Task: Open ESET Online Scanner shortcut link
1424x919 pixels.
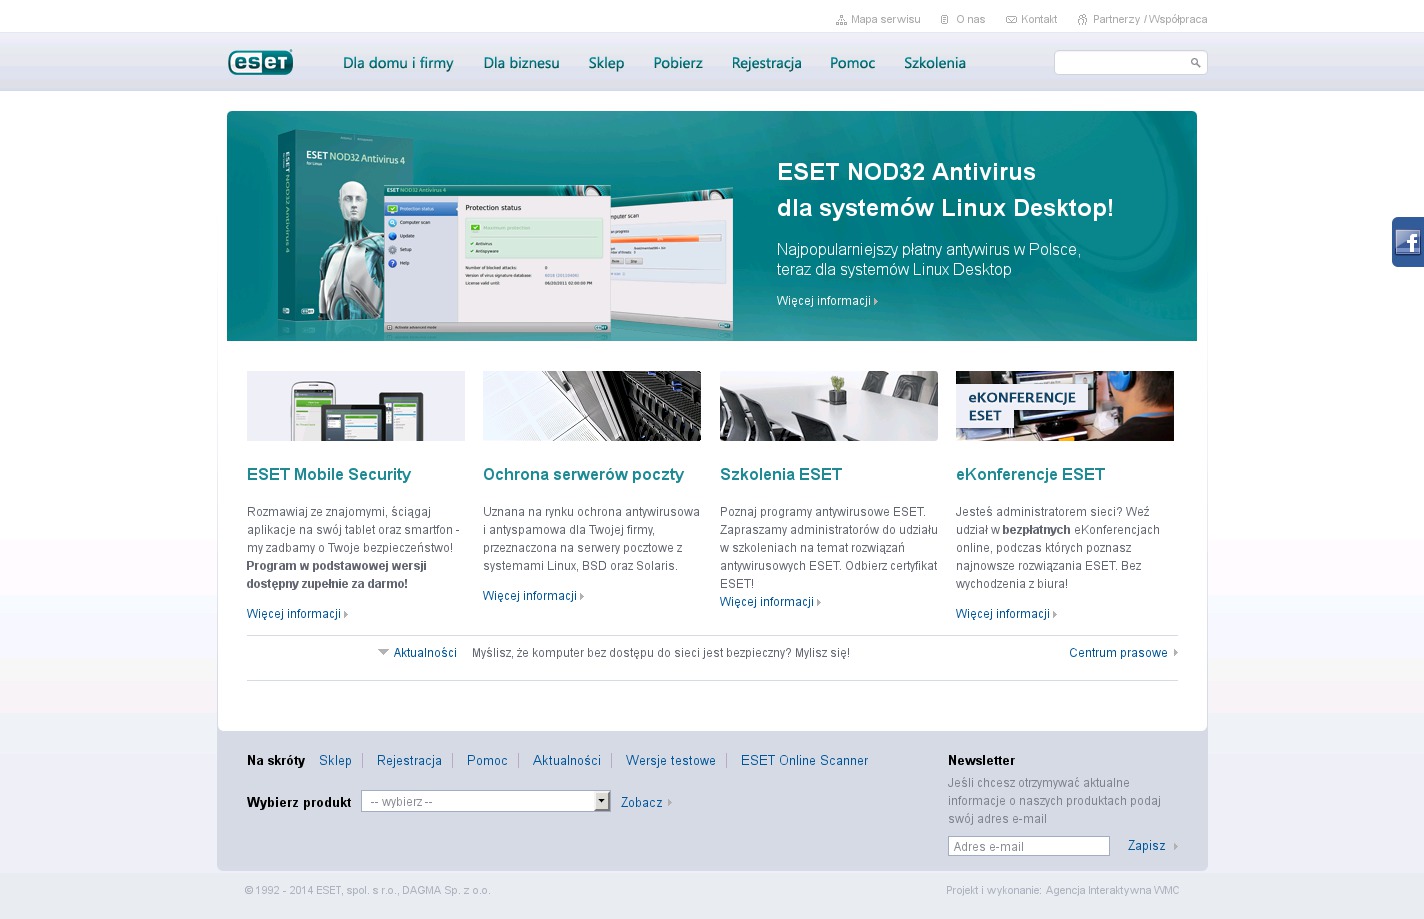Action: tap(804, 761)
